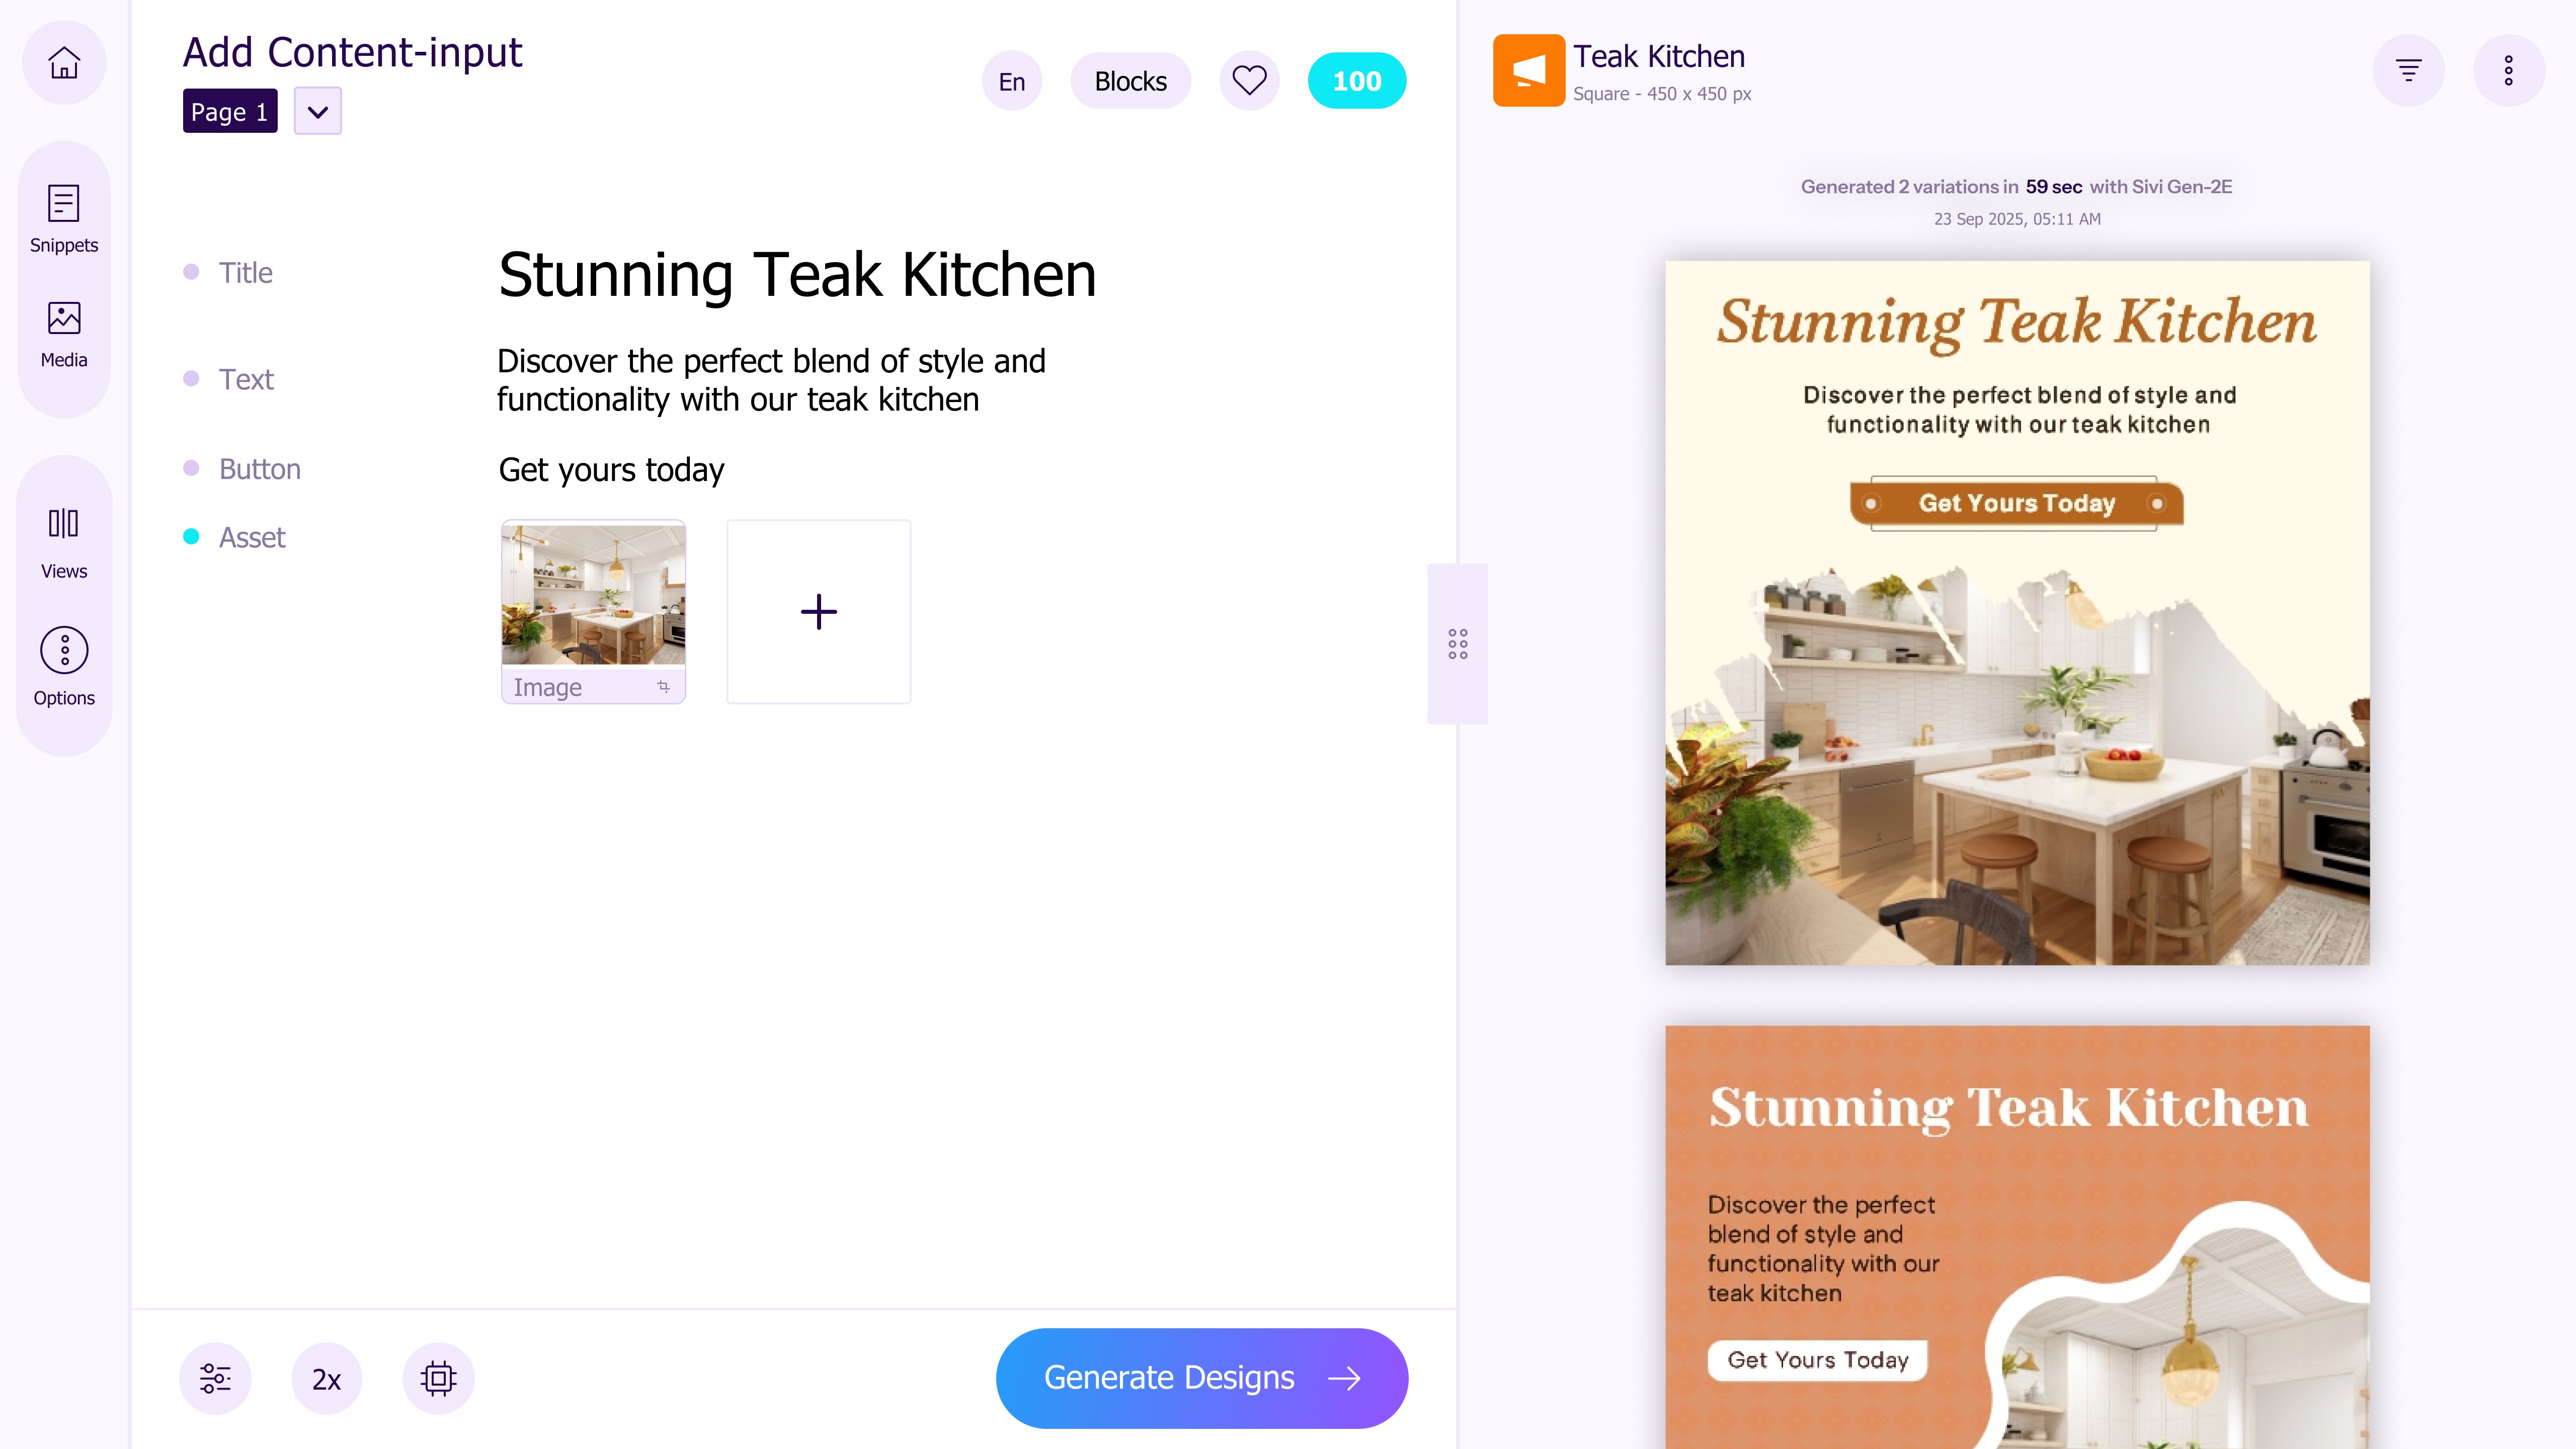Switch to the Blocks view
2576x1449 pixels.
[1130, 80]
